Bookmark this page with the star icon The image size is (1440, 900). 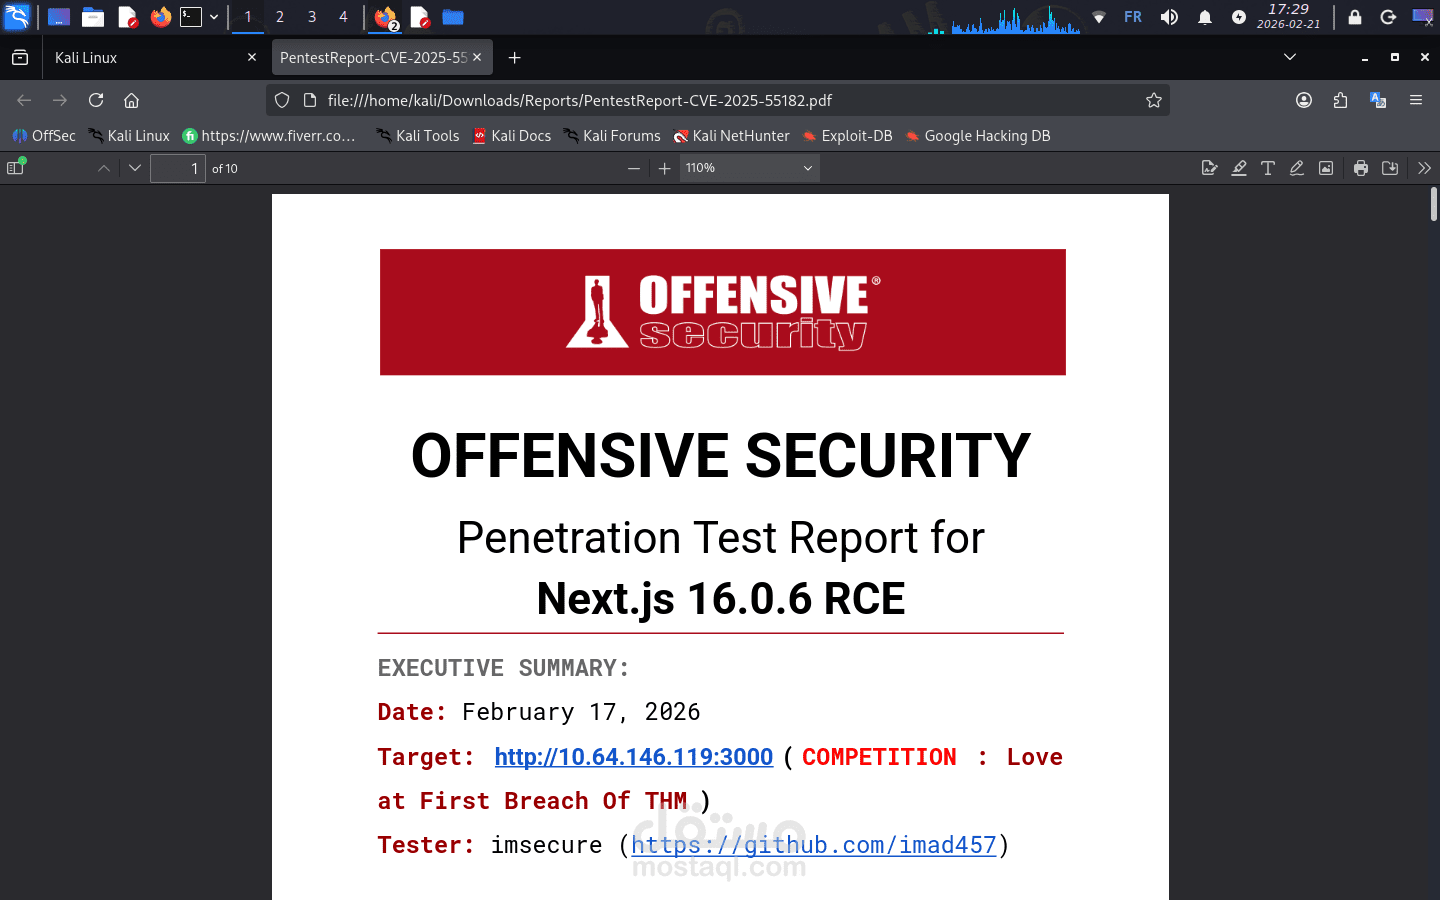click(1155, 100)
